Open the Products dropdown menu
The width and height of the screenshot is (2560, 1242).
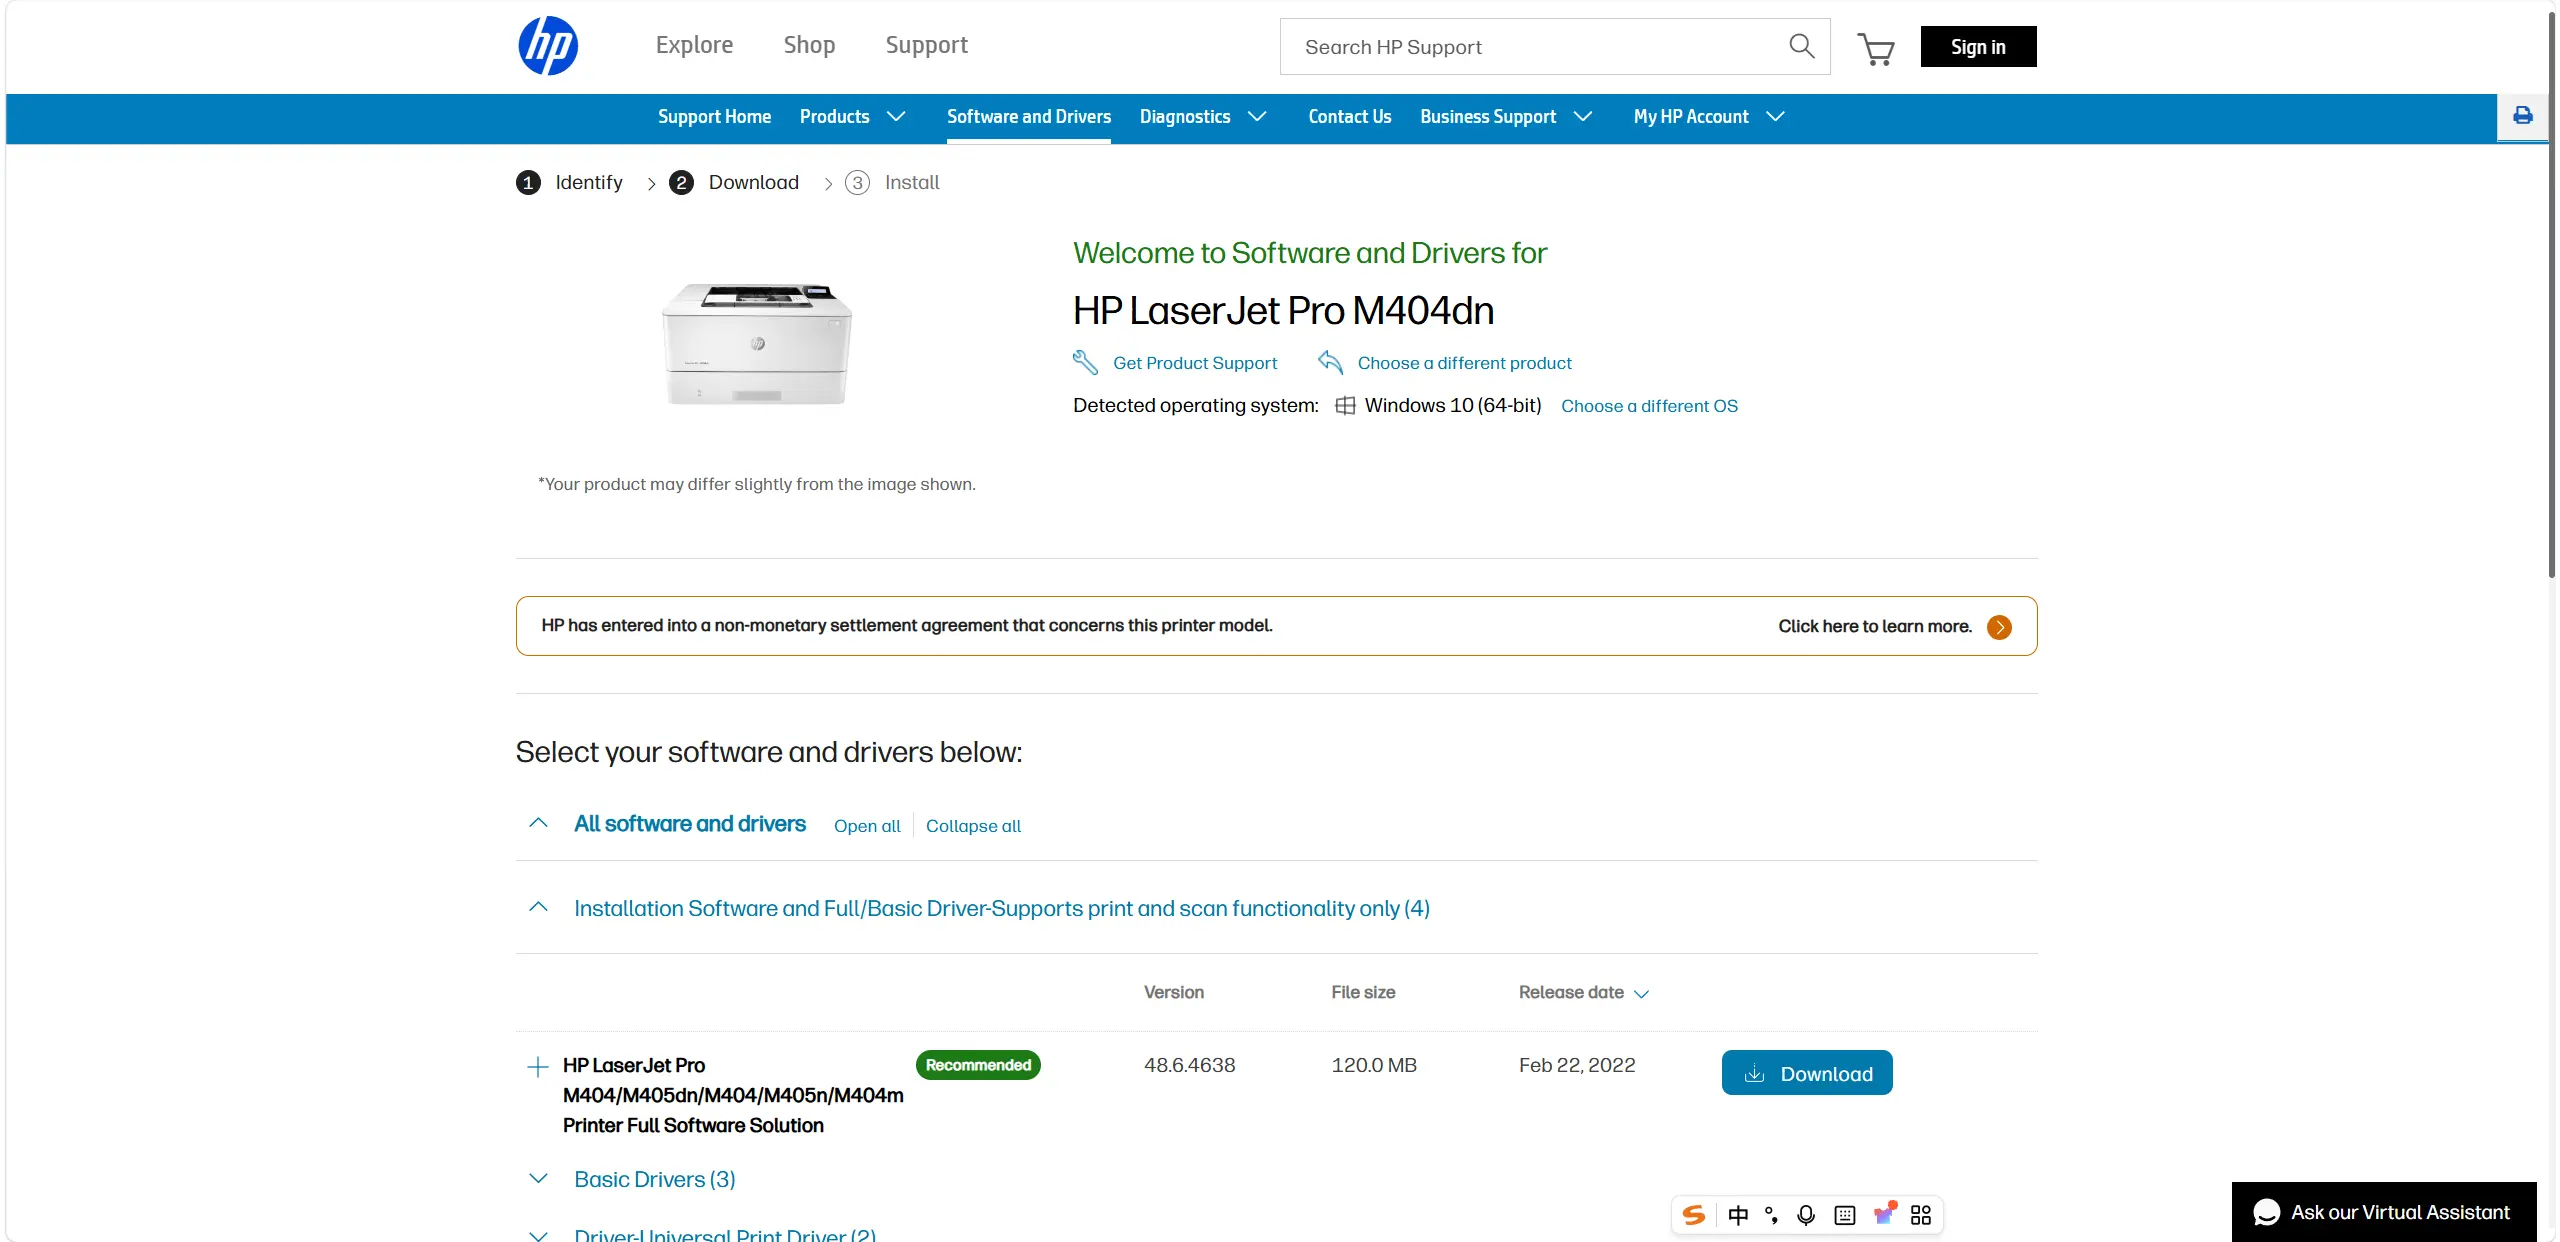[x=853, y=117]
